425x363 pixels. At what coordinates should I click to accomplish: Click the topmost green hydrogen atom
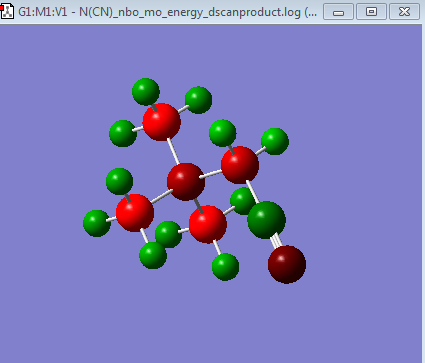pyautogui.click(x=146, y=92)
